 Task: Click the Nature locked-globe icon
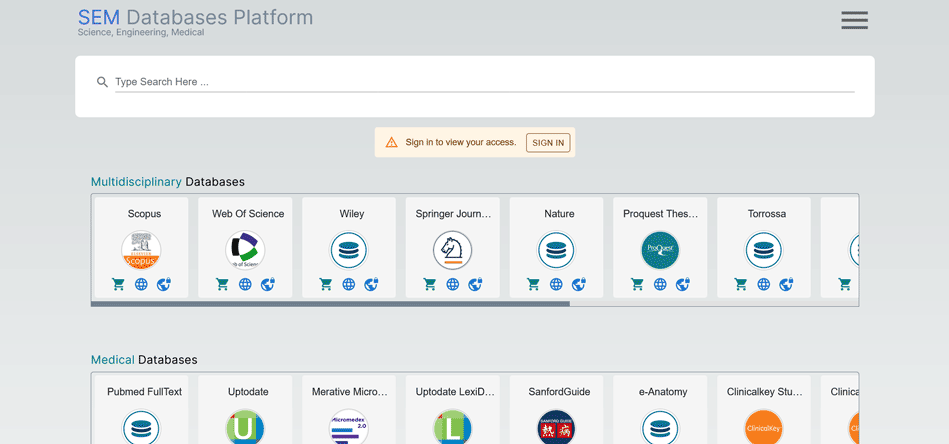click(579, 284)
